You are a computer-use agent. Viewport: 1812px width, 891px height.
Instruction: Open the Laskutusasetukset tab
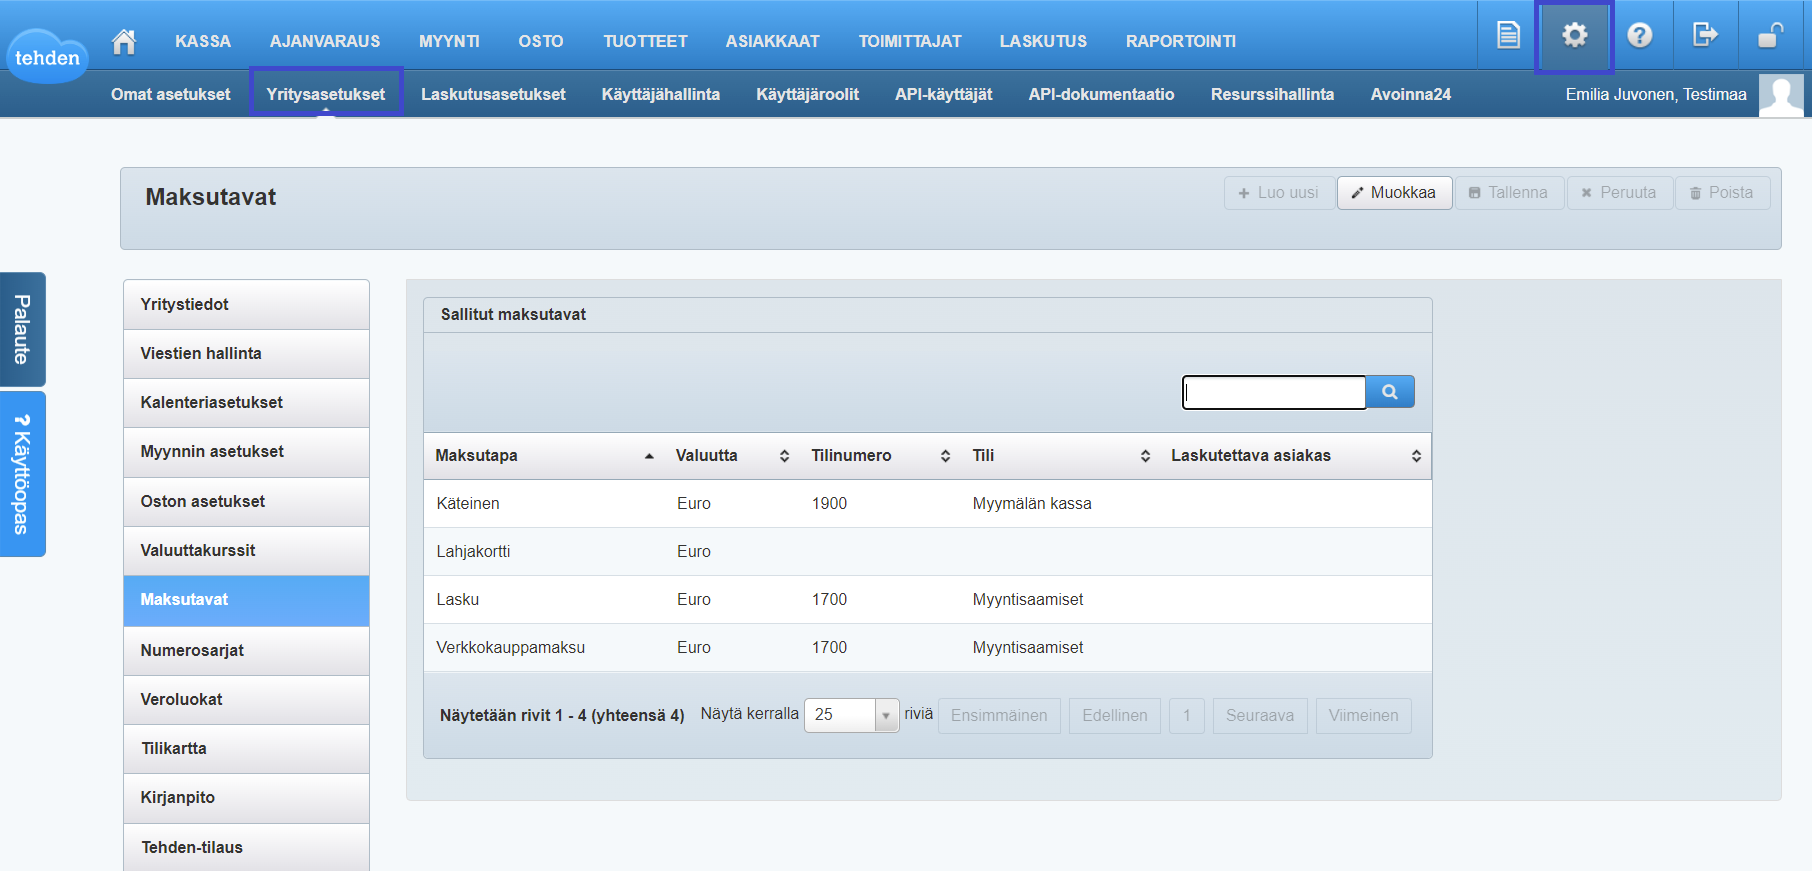click(493, 94)
